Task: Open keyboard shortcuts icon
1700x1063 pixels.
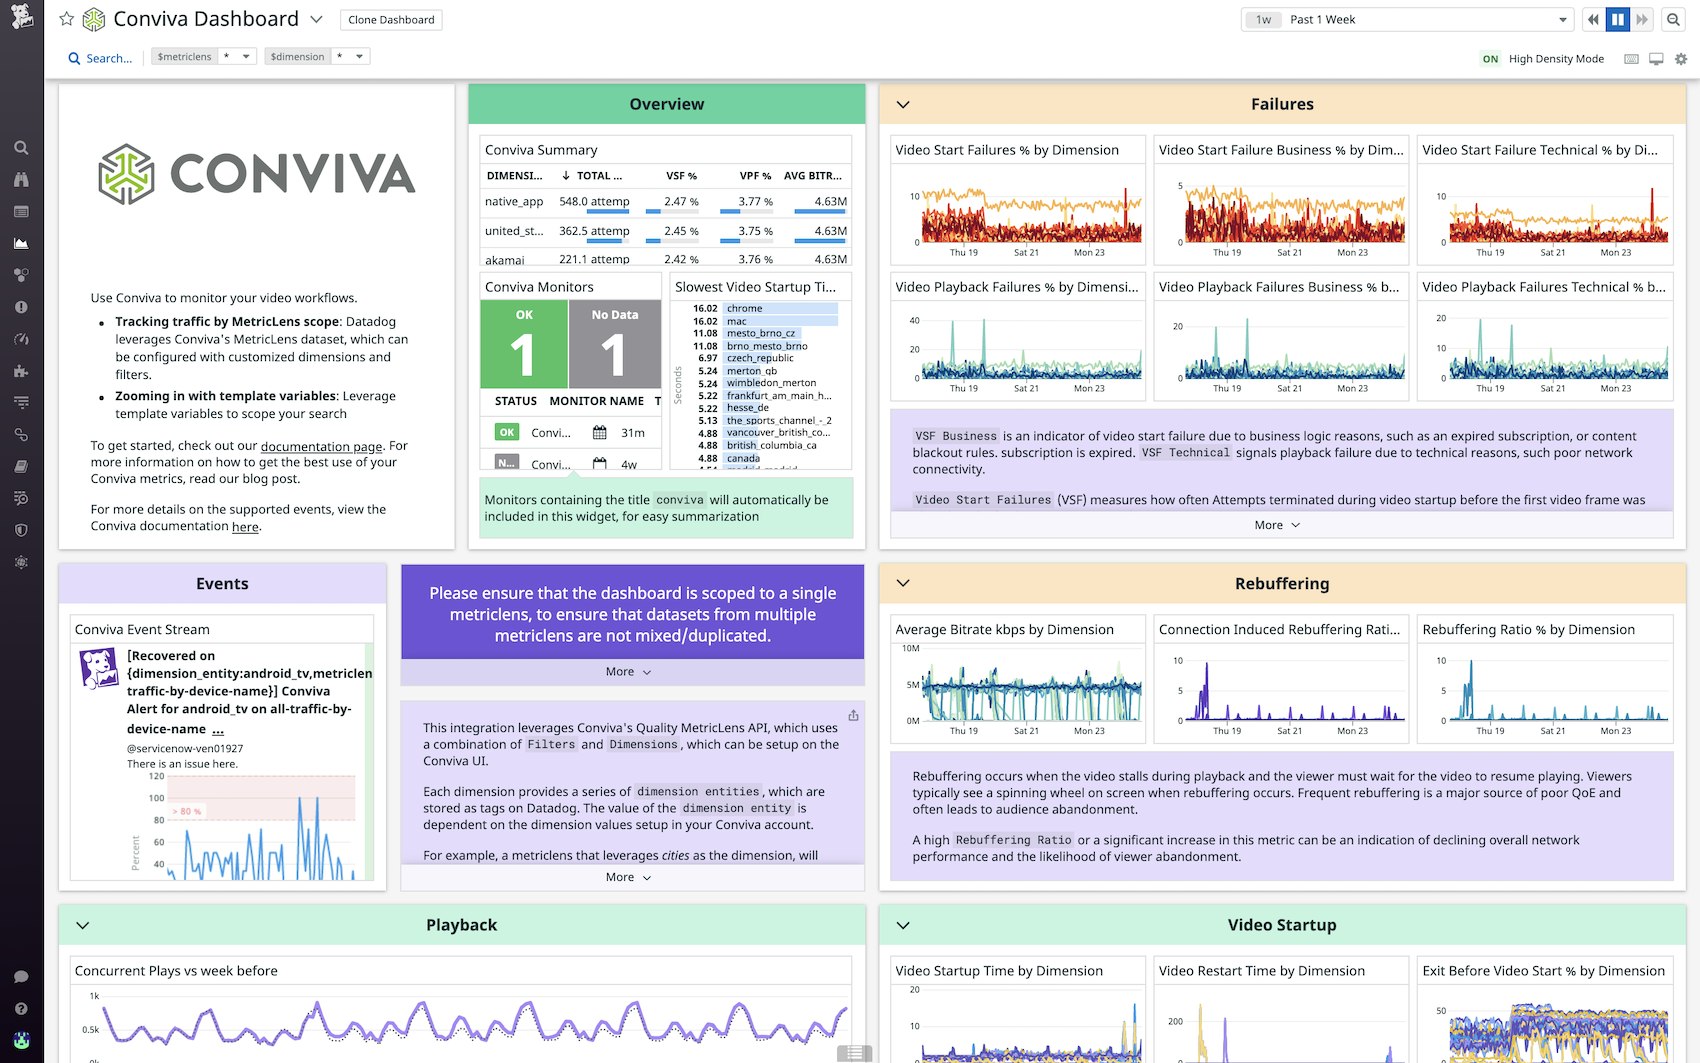Action: coord(1631,59)
